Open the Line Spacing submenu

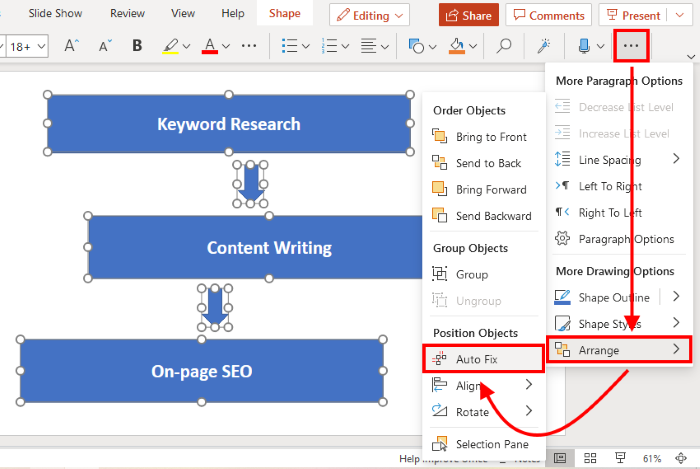[619, 160]
